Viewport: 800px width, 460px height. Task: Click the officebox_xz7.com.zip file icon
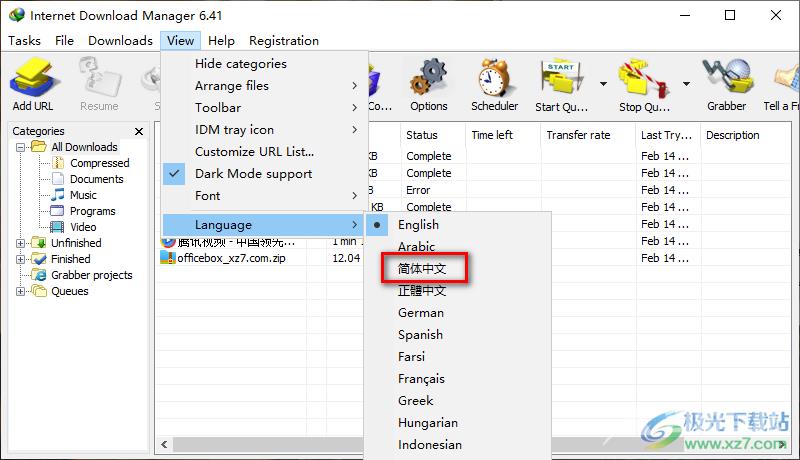(x=168, y=257)
